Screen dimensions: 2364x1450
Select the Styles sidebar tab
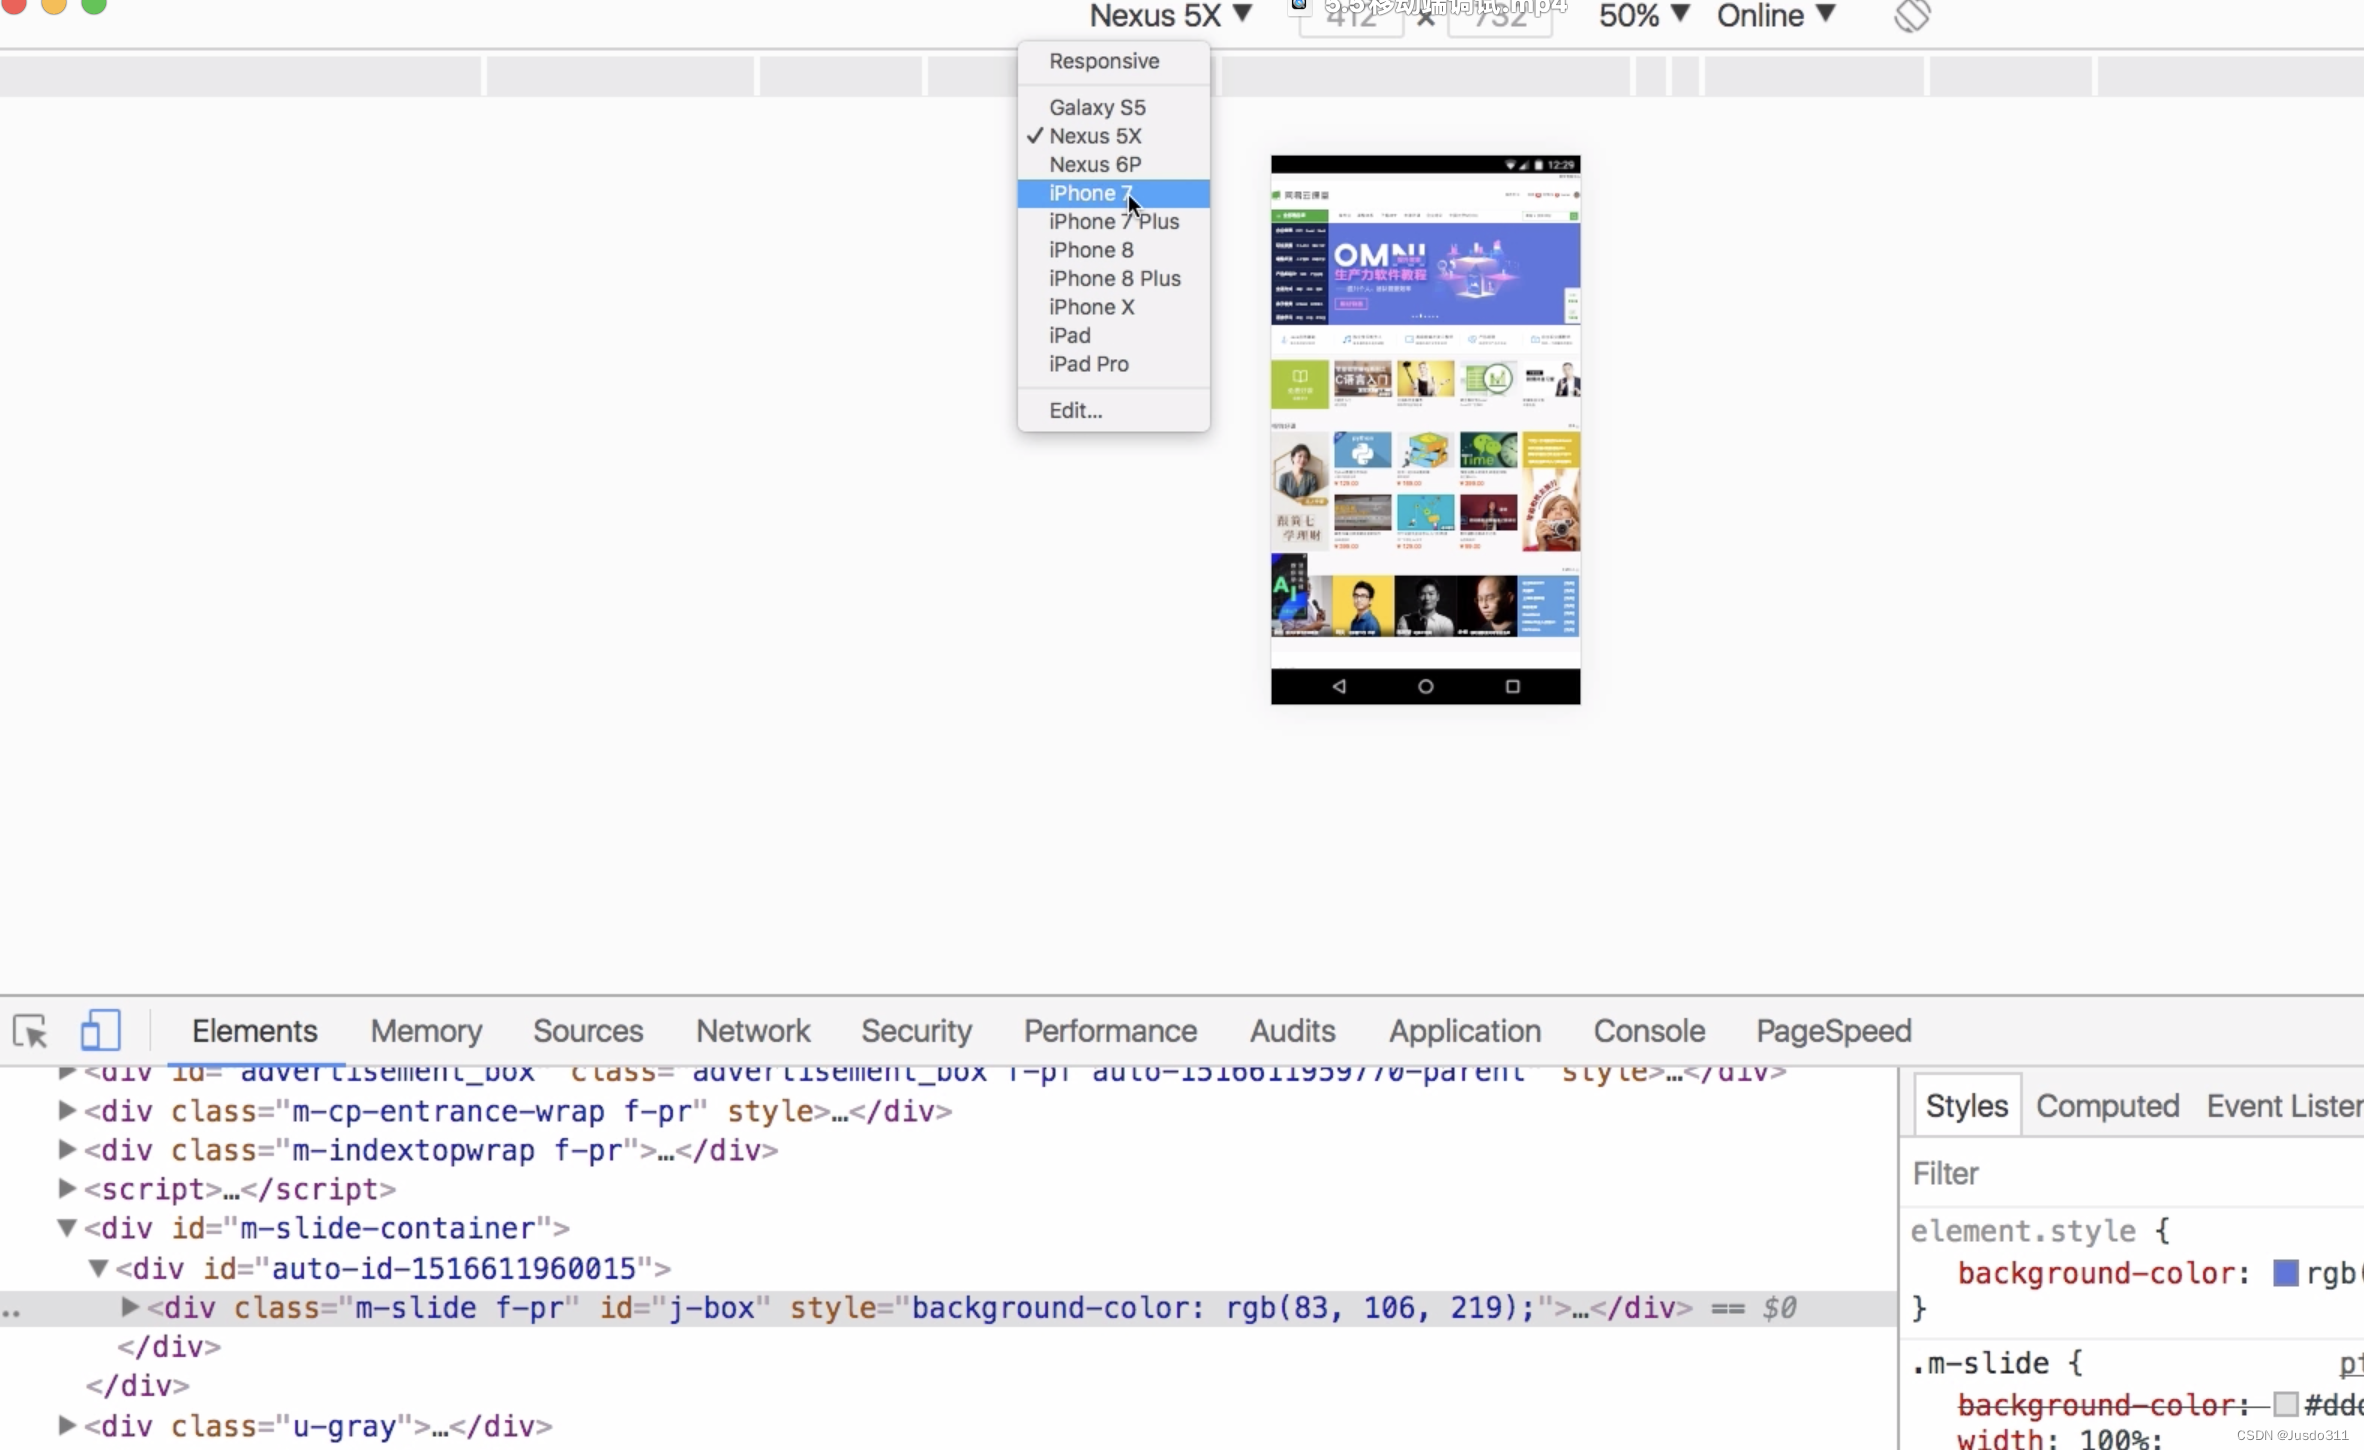(1967, 1106)
